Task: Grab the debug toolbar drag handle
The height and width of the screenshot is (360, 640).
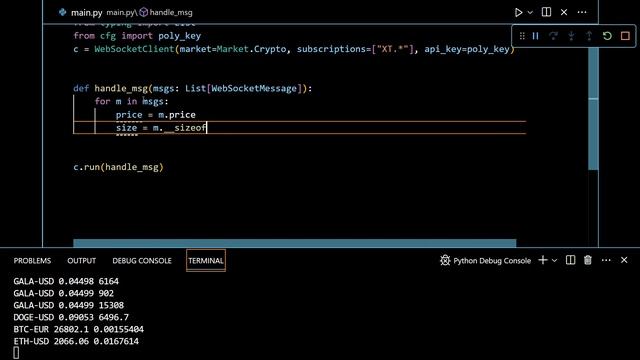Action: (522, 36)
